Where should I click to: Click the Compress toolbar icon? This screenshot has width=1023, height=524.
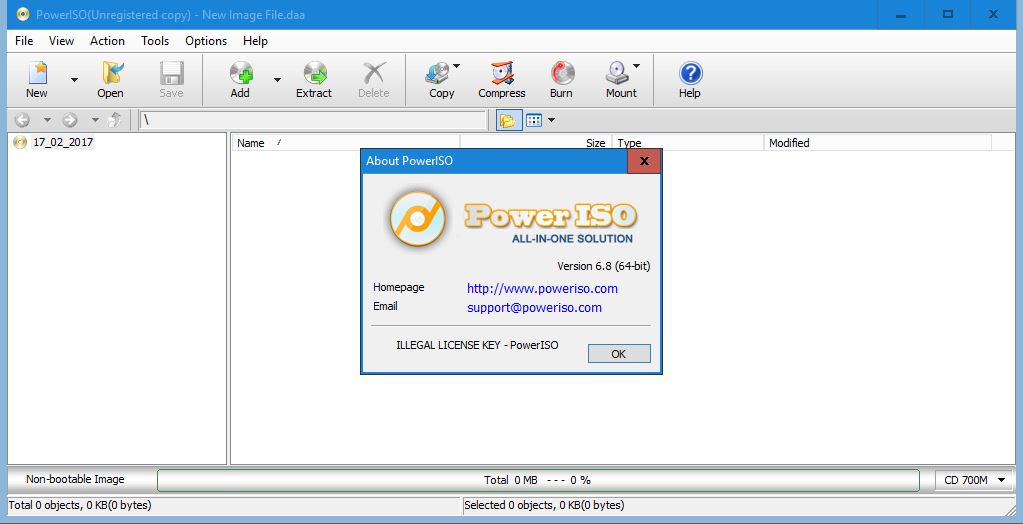[x=502, y=79]
